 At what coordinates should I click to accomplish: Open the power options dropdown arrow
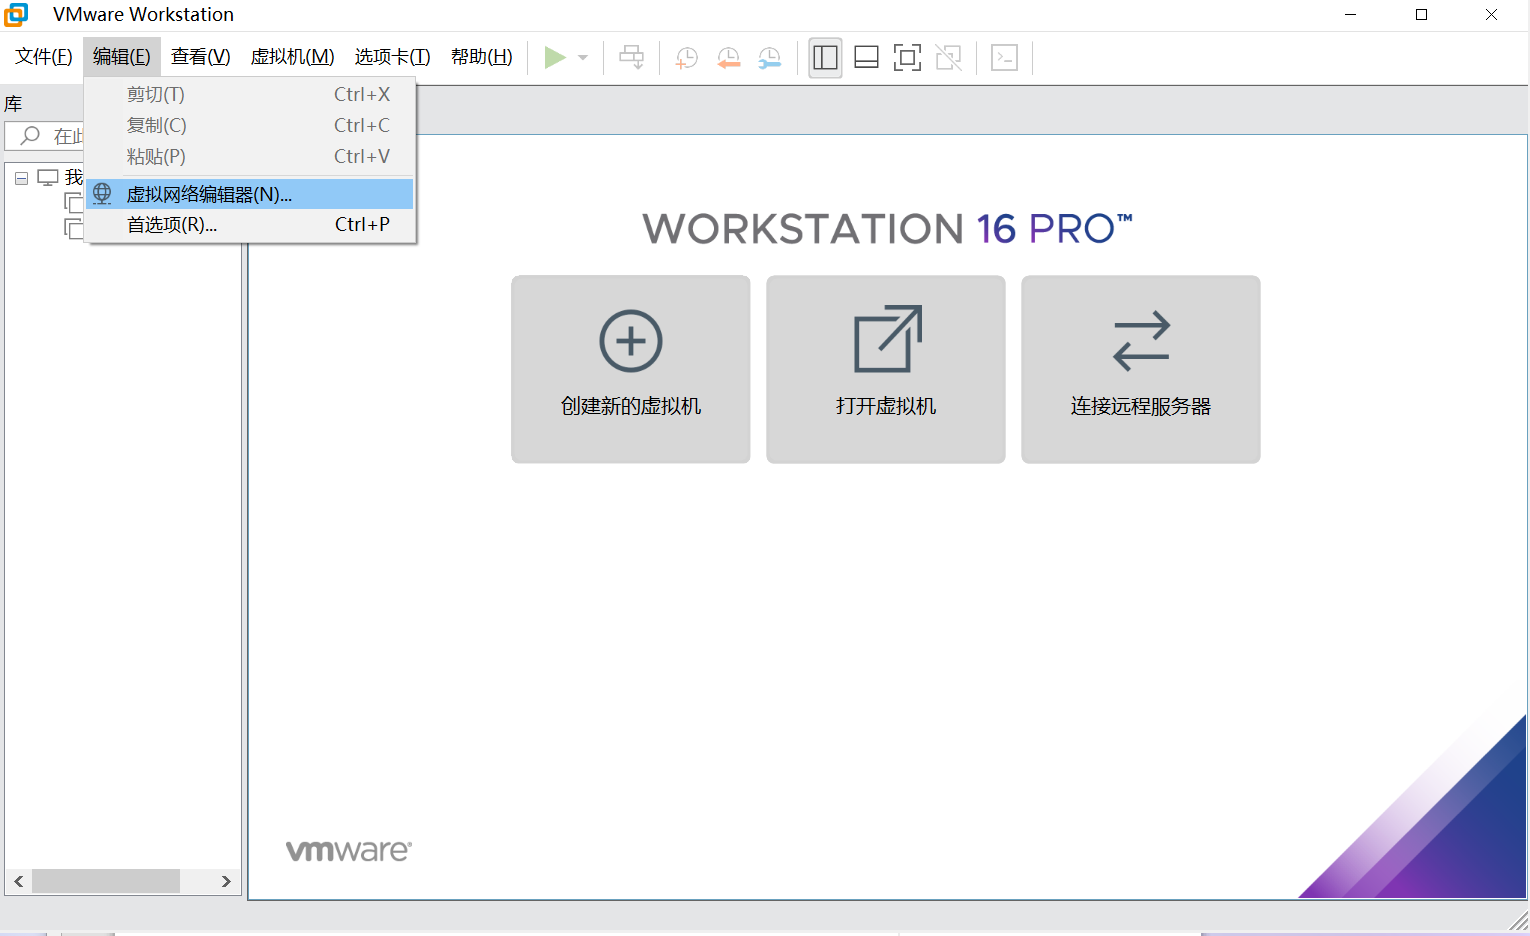click(x=583, y=57)
